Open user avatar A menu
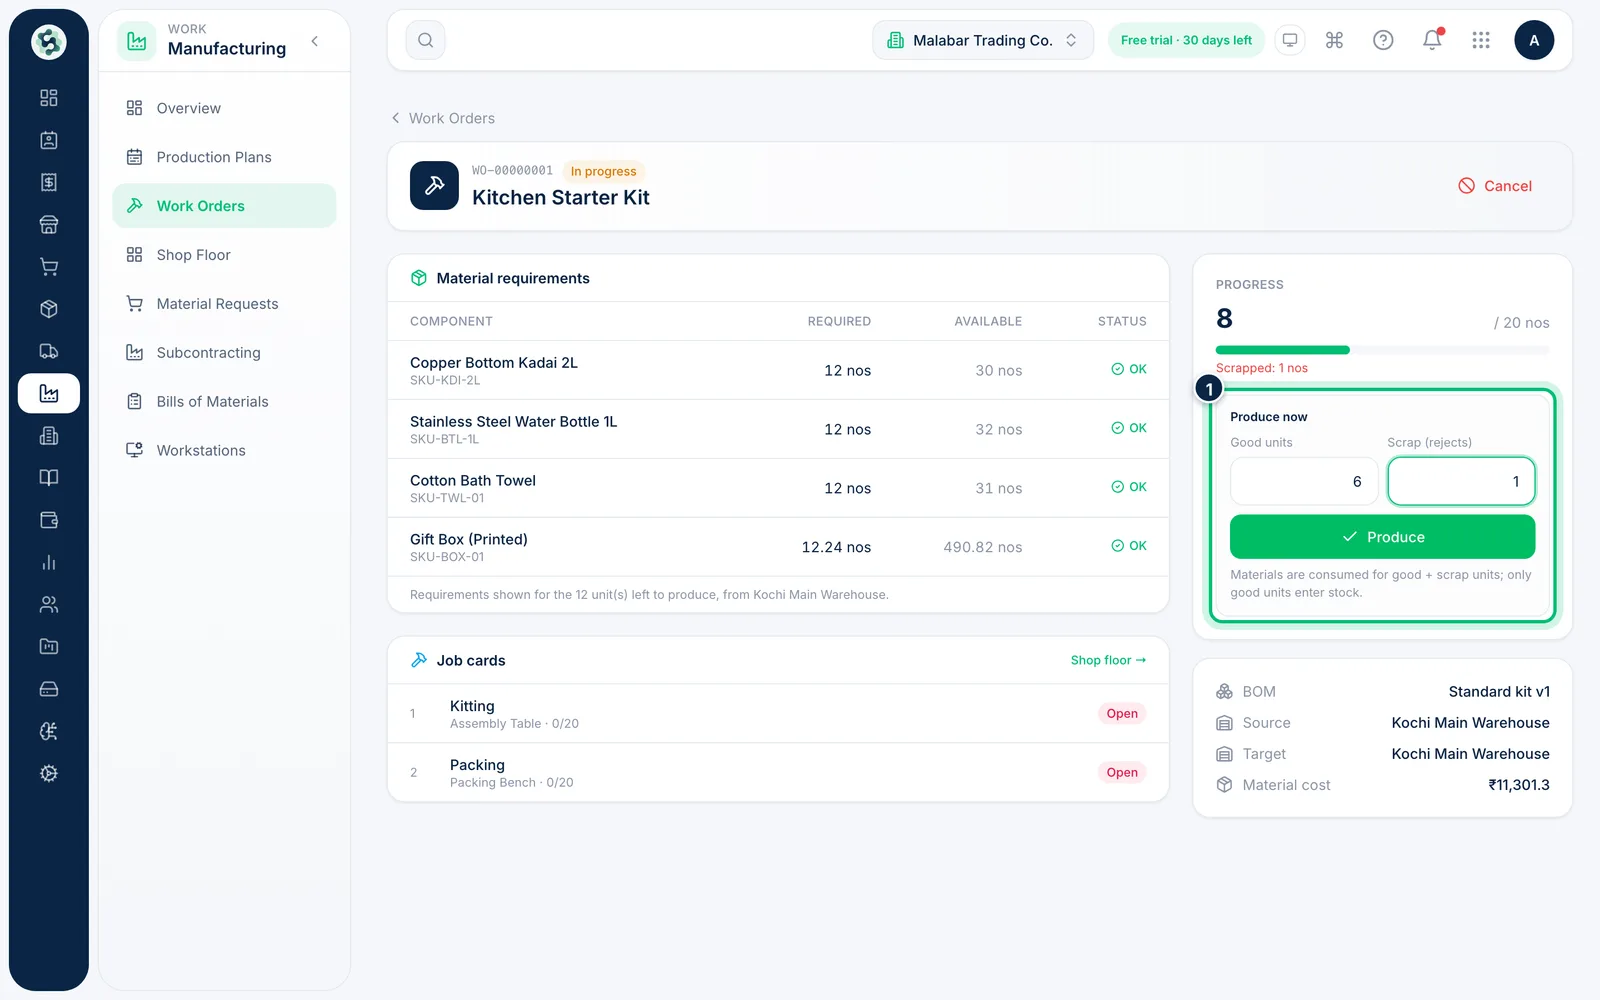1600x1000 pixels. 1534,40
